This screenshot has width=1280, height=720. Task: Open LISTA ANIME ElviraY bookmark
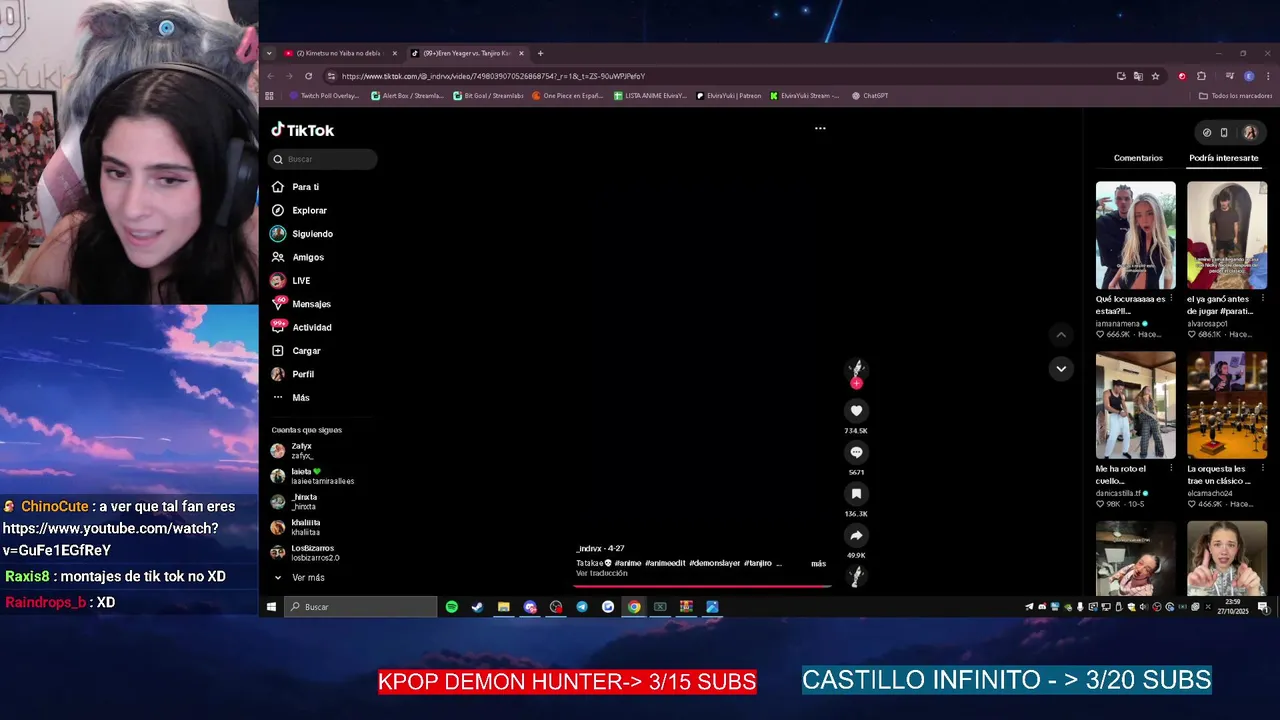(650, 96)
